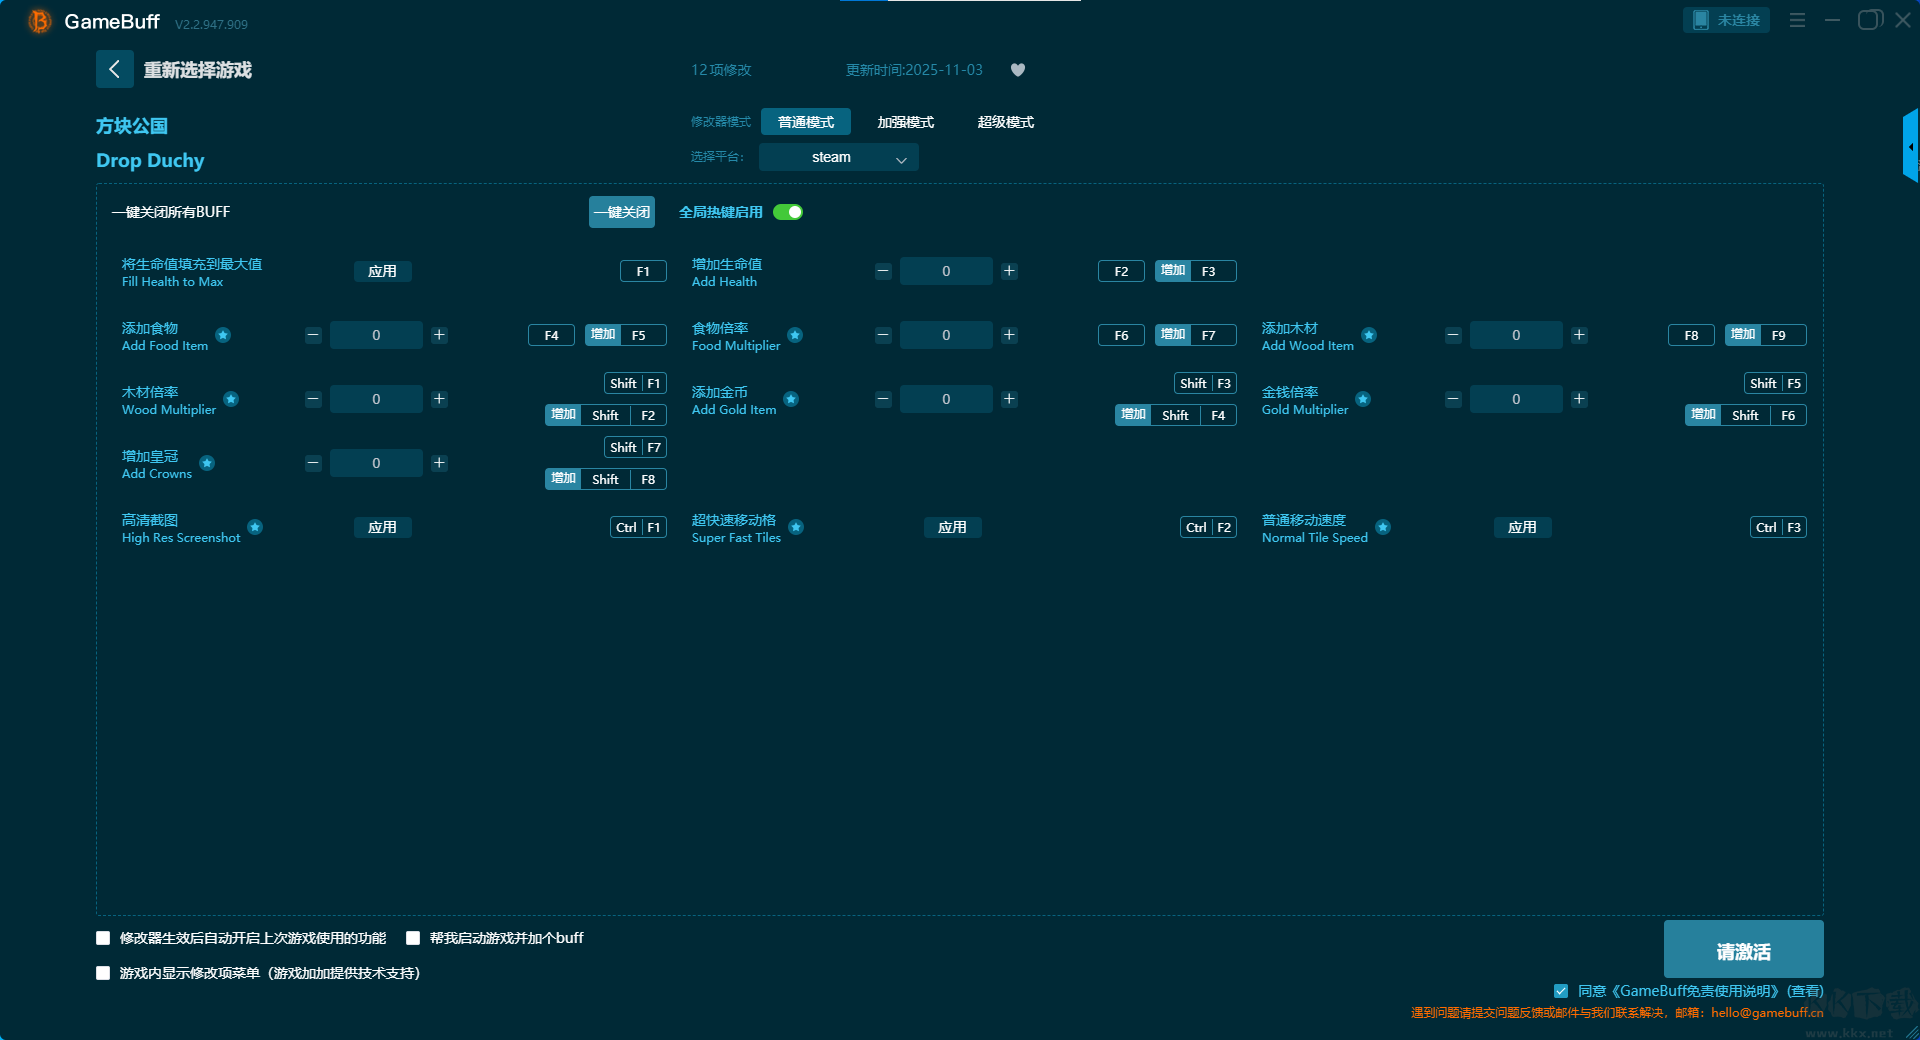Screen dimensions: 1920x1040
Task: Click the Gold Multiplier value input field
Action: 1516,399
